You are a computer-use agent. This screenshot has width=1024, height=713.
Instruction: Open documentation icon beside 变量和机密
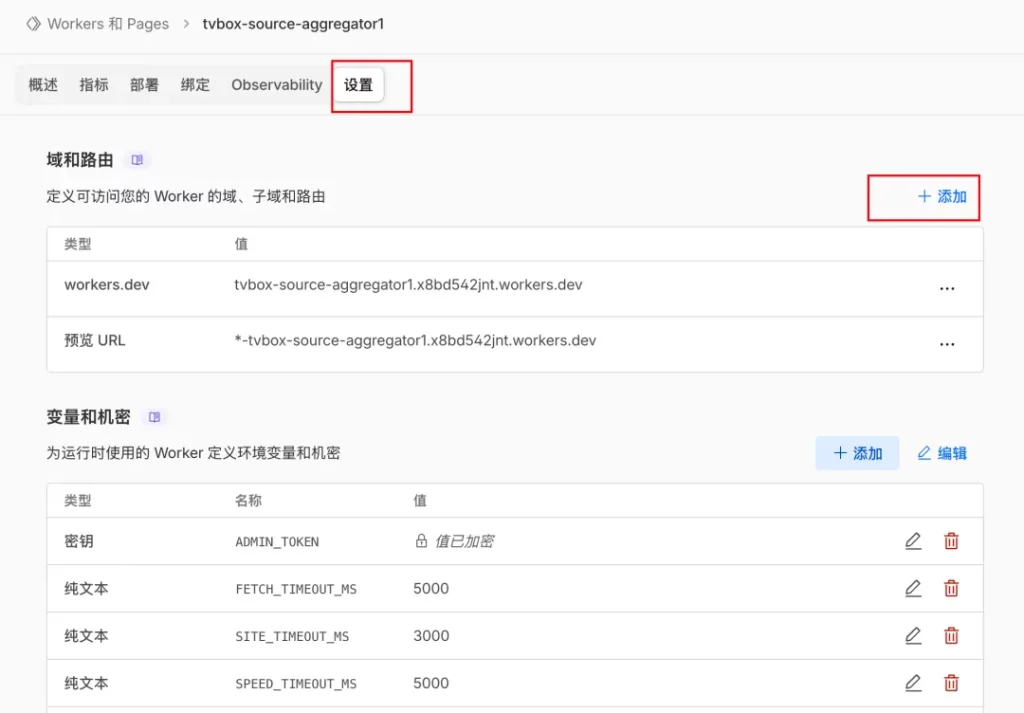tap(154, 417)
